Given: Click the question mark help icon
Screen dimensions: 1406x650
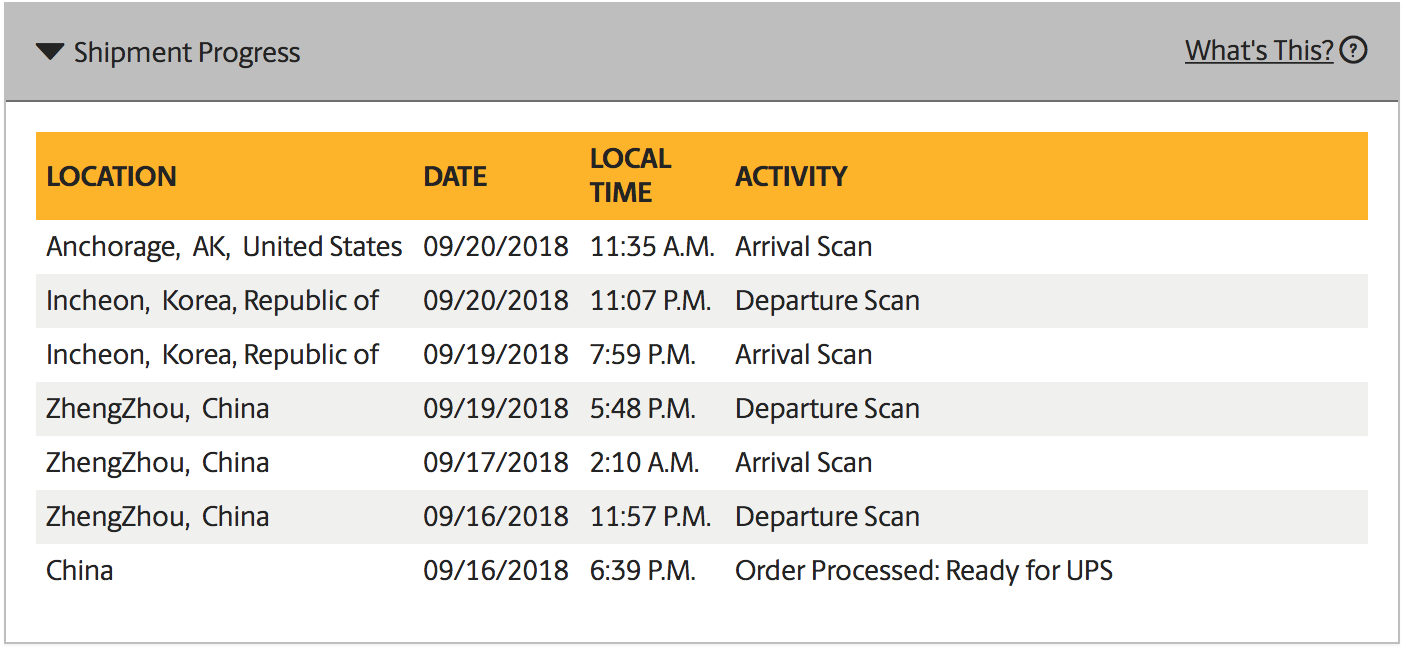Looking at the screenshot, I should point(1353,50).
